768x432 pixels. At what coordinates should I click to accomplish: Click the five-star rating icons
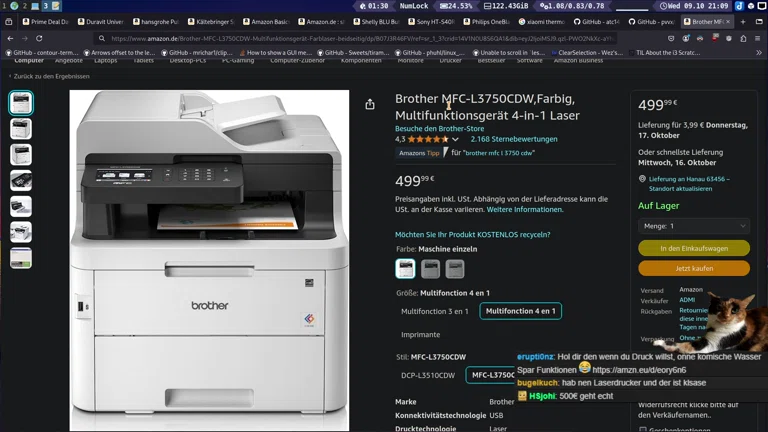coord(428,139)
